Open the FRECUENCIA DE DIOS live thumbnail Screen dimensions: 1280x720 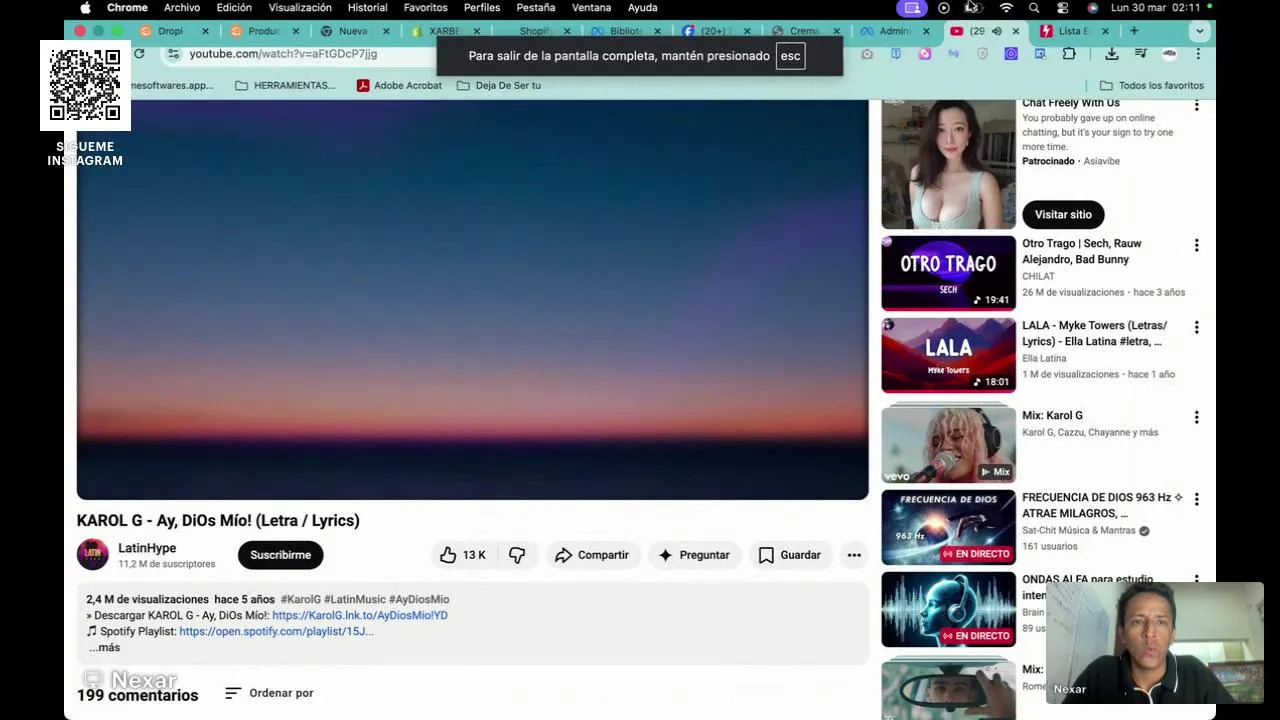[948, 528]
